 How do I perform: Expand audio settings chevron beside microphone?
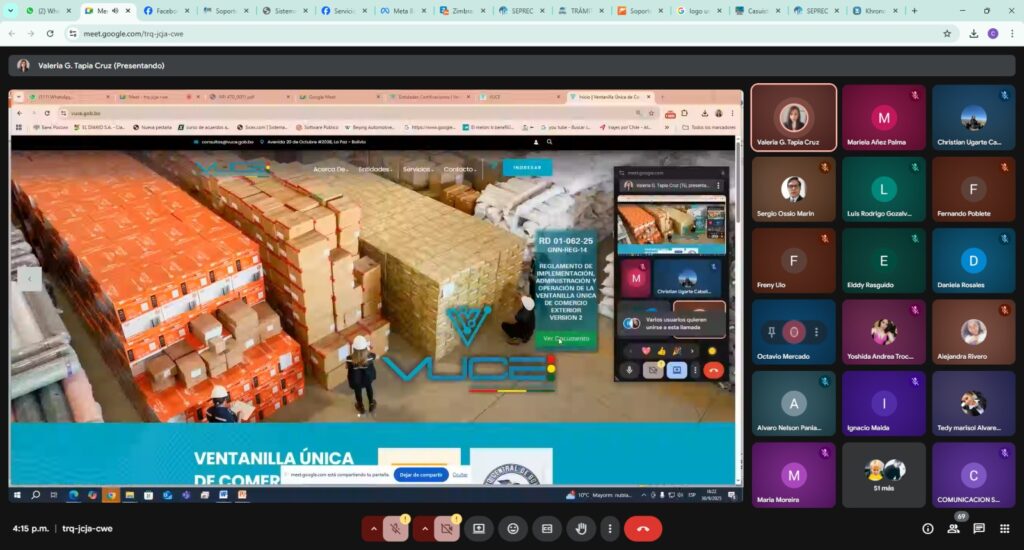373,528
